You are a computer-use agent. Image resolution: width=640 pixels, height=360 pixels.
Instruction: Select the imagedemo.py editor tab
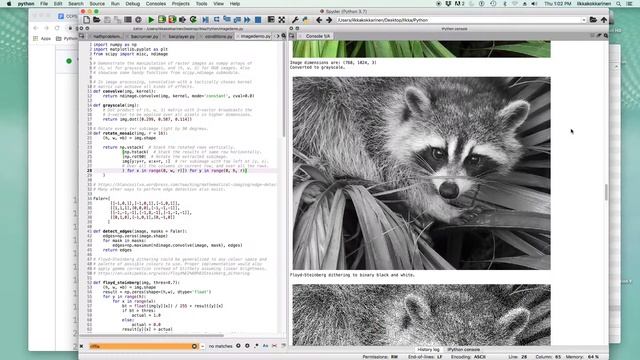pyautogui.click(x=254, y=36)
